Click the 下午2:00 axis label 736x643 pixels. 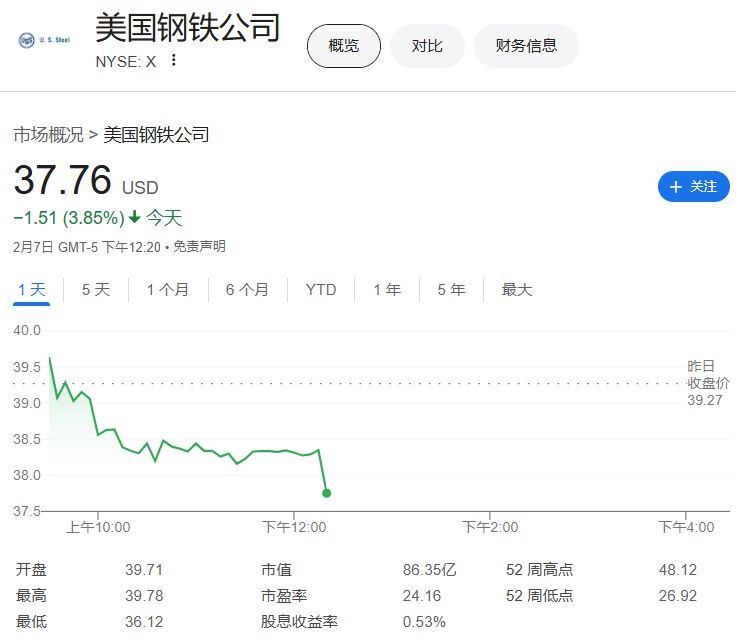tap(490, 527)
